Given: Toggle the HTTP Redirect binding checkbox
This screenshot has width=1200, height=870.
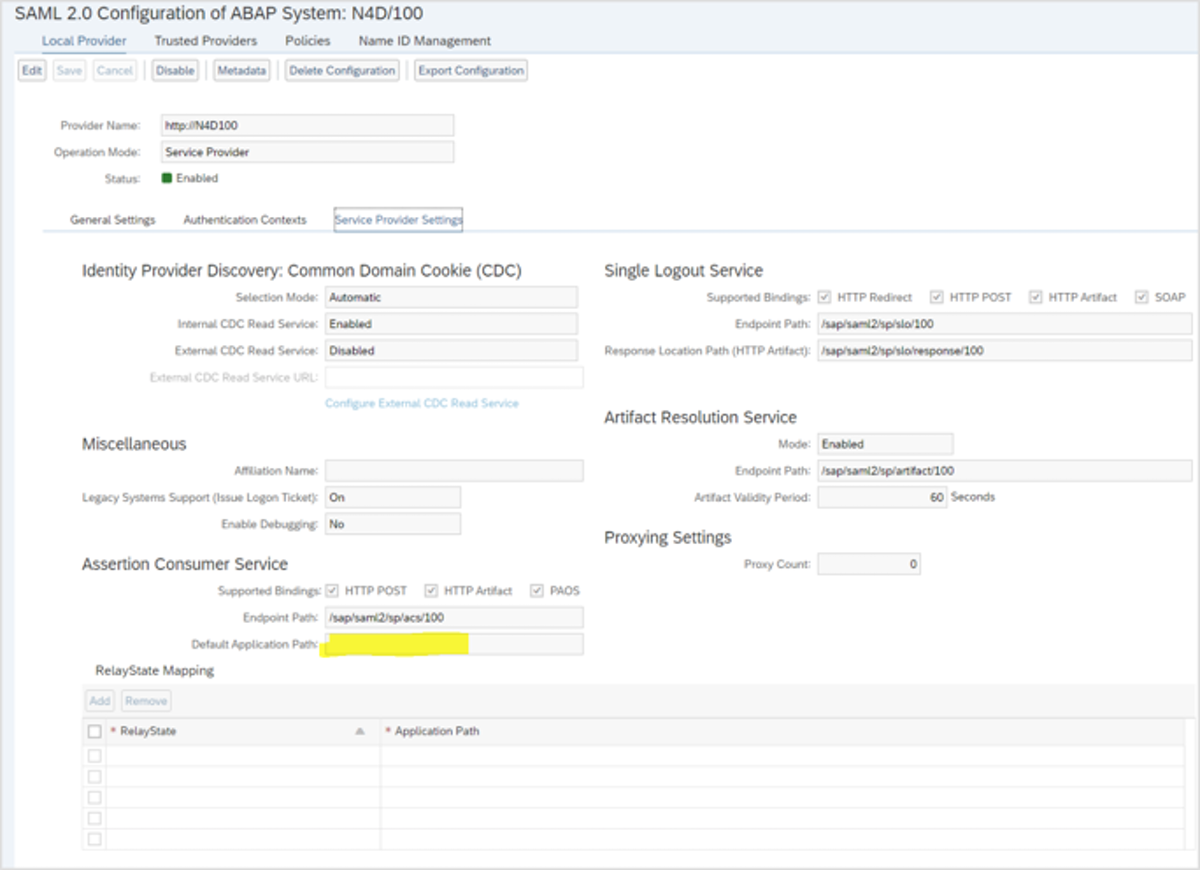Looking at the screenshot, I should coord(825,298).
